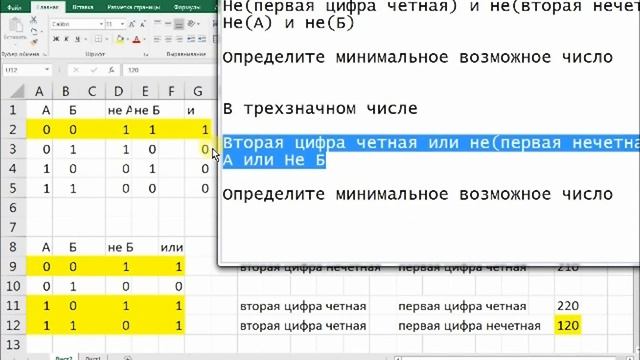Image resolution: width=640 pixels, height=360 pixels.
Task: Switch to the Главная ribbon tab
Action: 47,7
